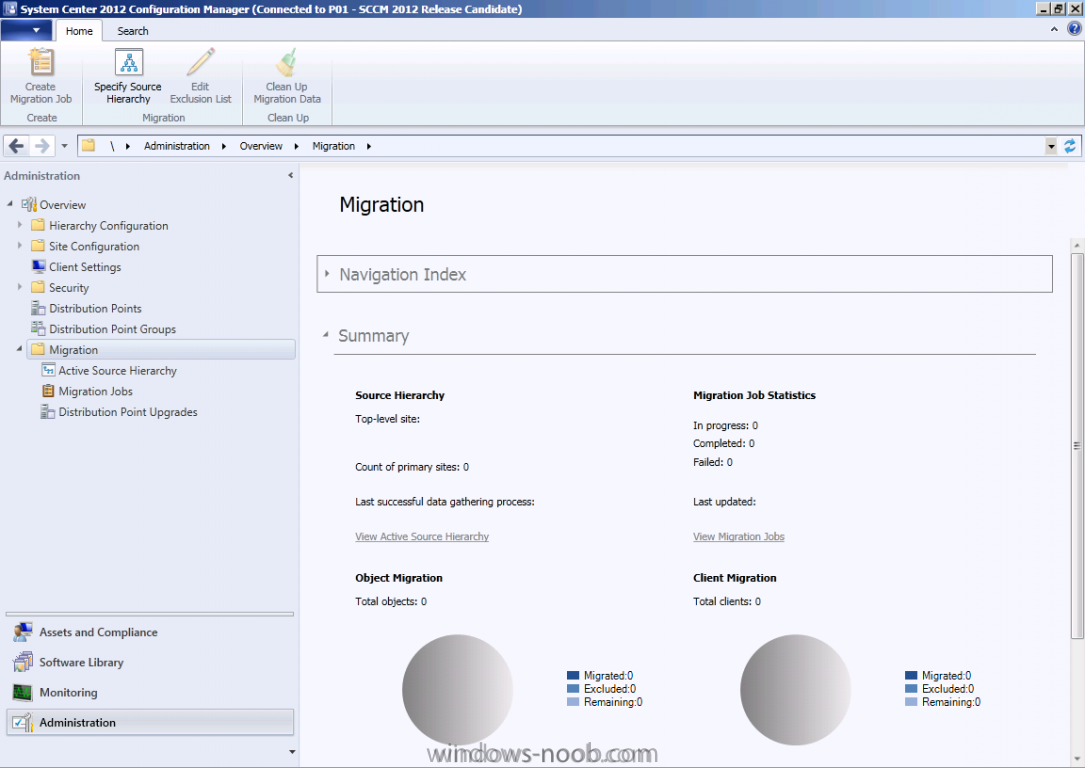Collapse the Administration navigation pane
This screenshot has height=768, width=1085.
pos(291,176)
